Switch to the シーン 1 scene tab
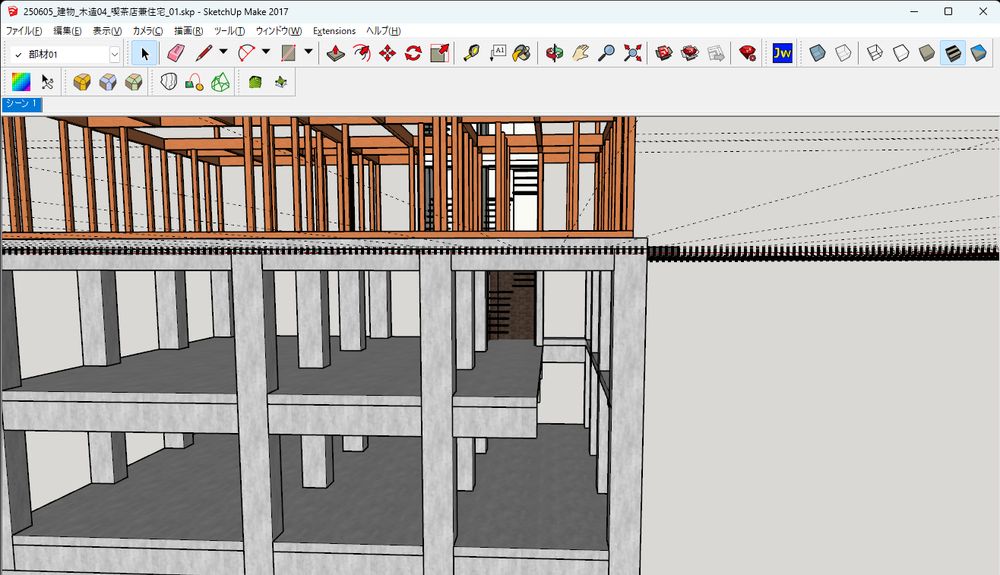1000x575 pixels. pos(21,104)
